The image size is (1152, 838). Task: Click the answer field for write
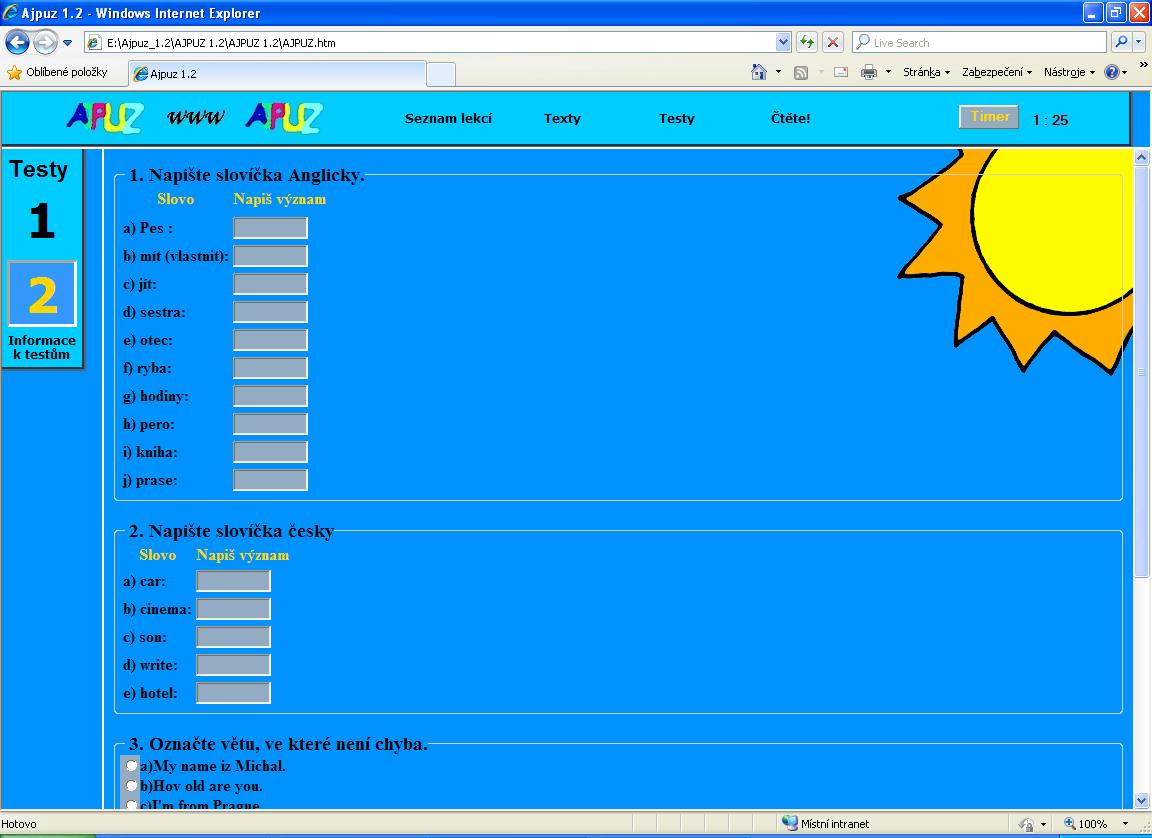(234, 665)
